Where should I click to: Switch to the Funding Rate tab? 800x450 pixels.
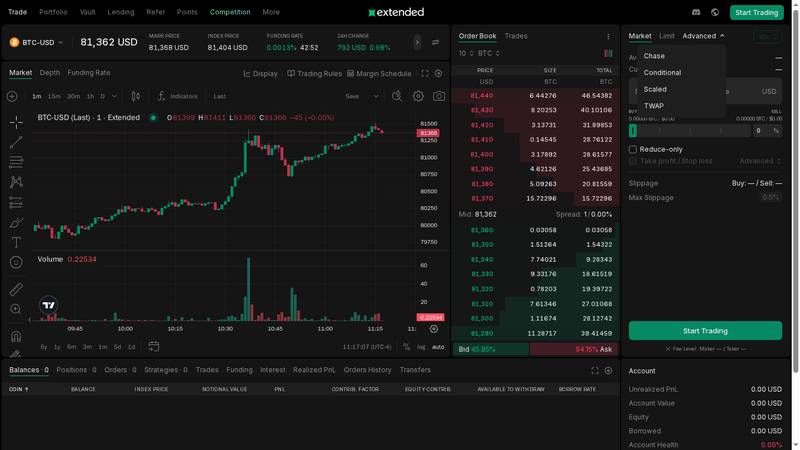[89, 72]
